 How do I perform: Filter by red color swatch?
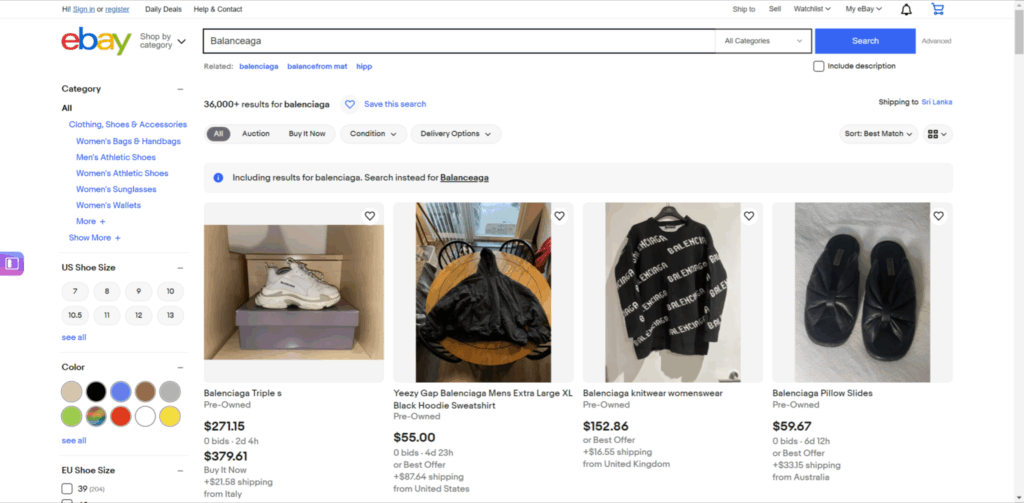(x=121, y=416)
